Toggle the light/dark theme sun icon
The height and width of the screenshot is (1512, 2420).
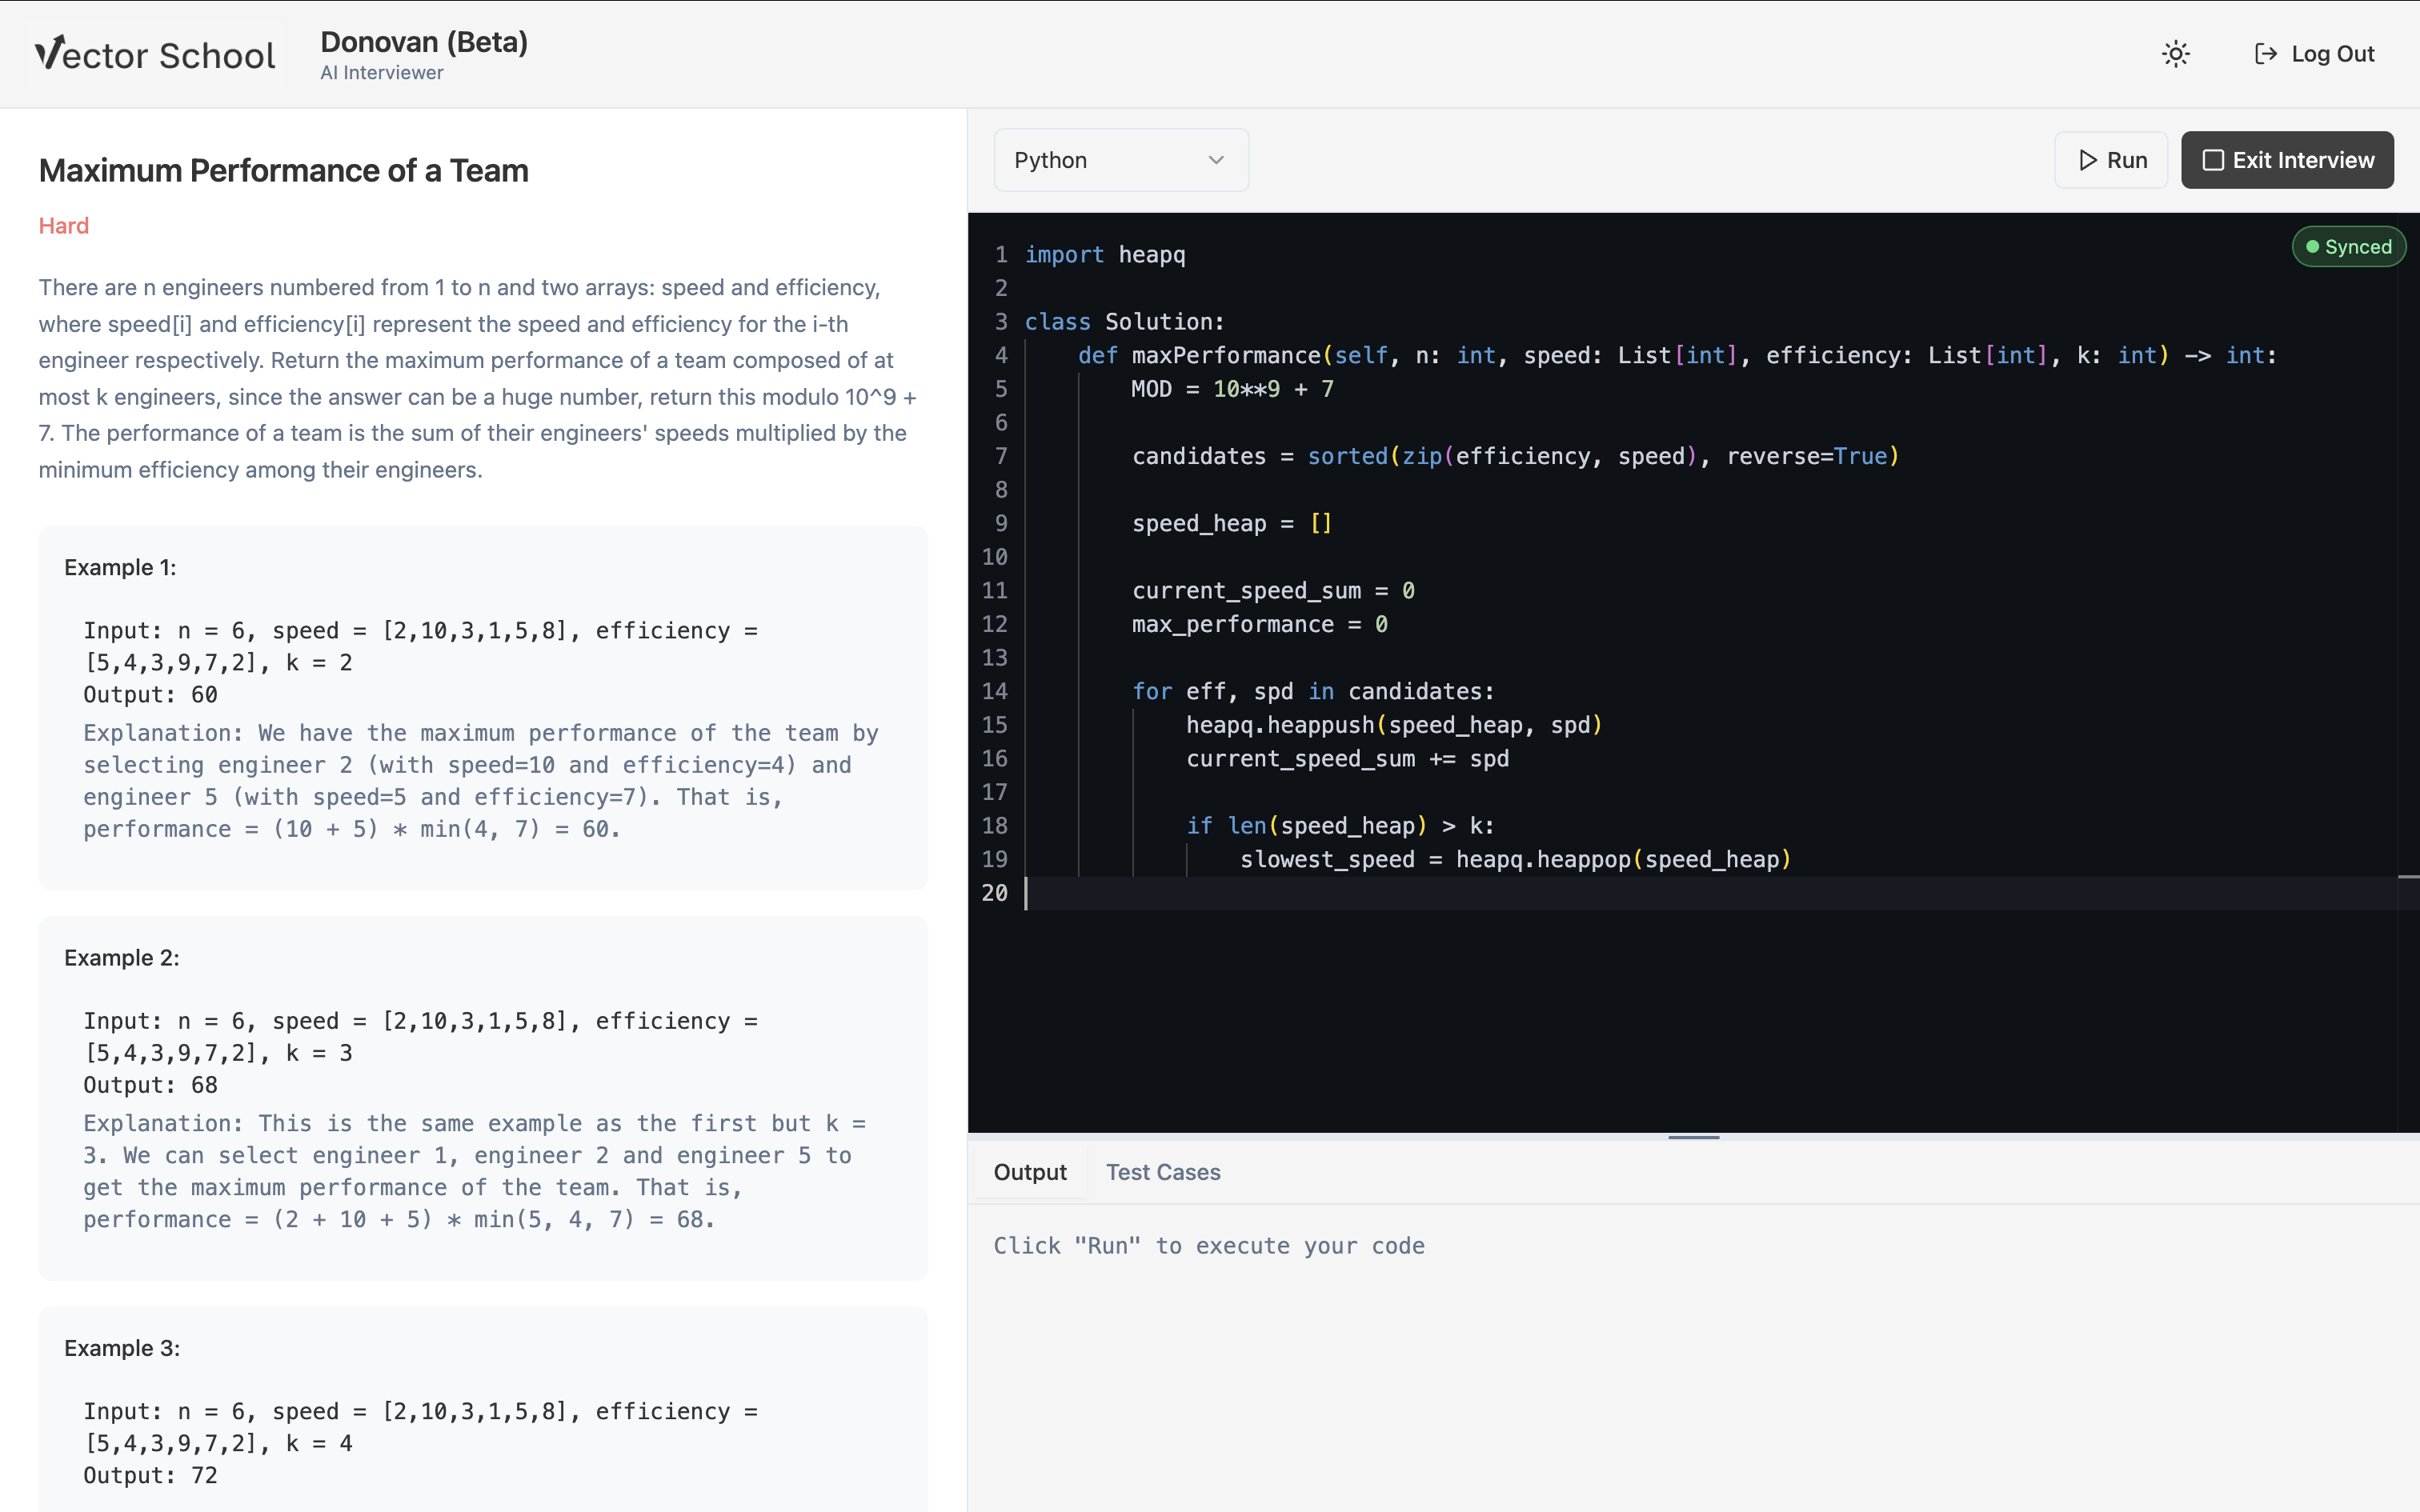tap(2176, 54)
